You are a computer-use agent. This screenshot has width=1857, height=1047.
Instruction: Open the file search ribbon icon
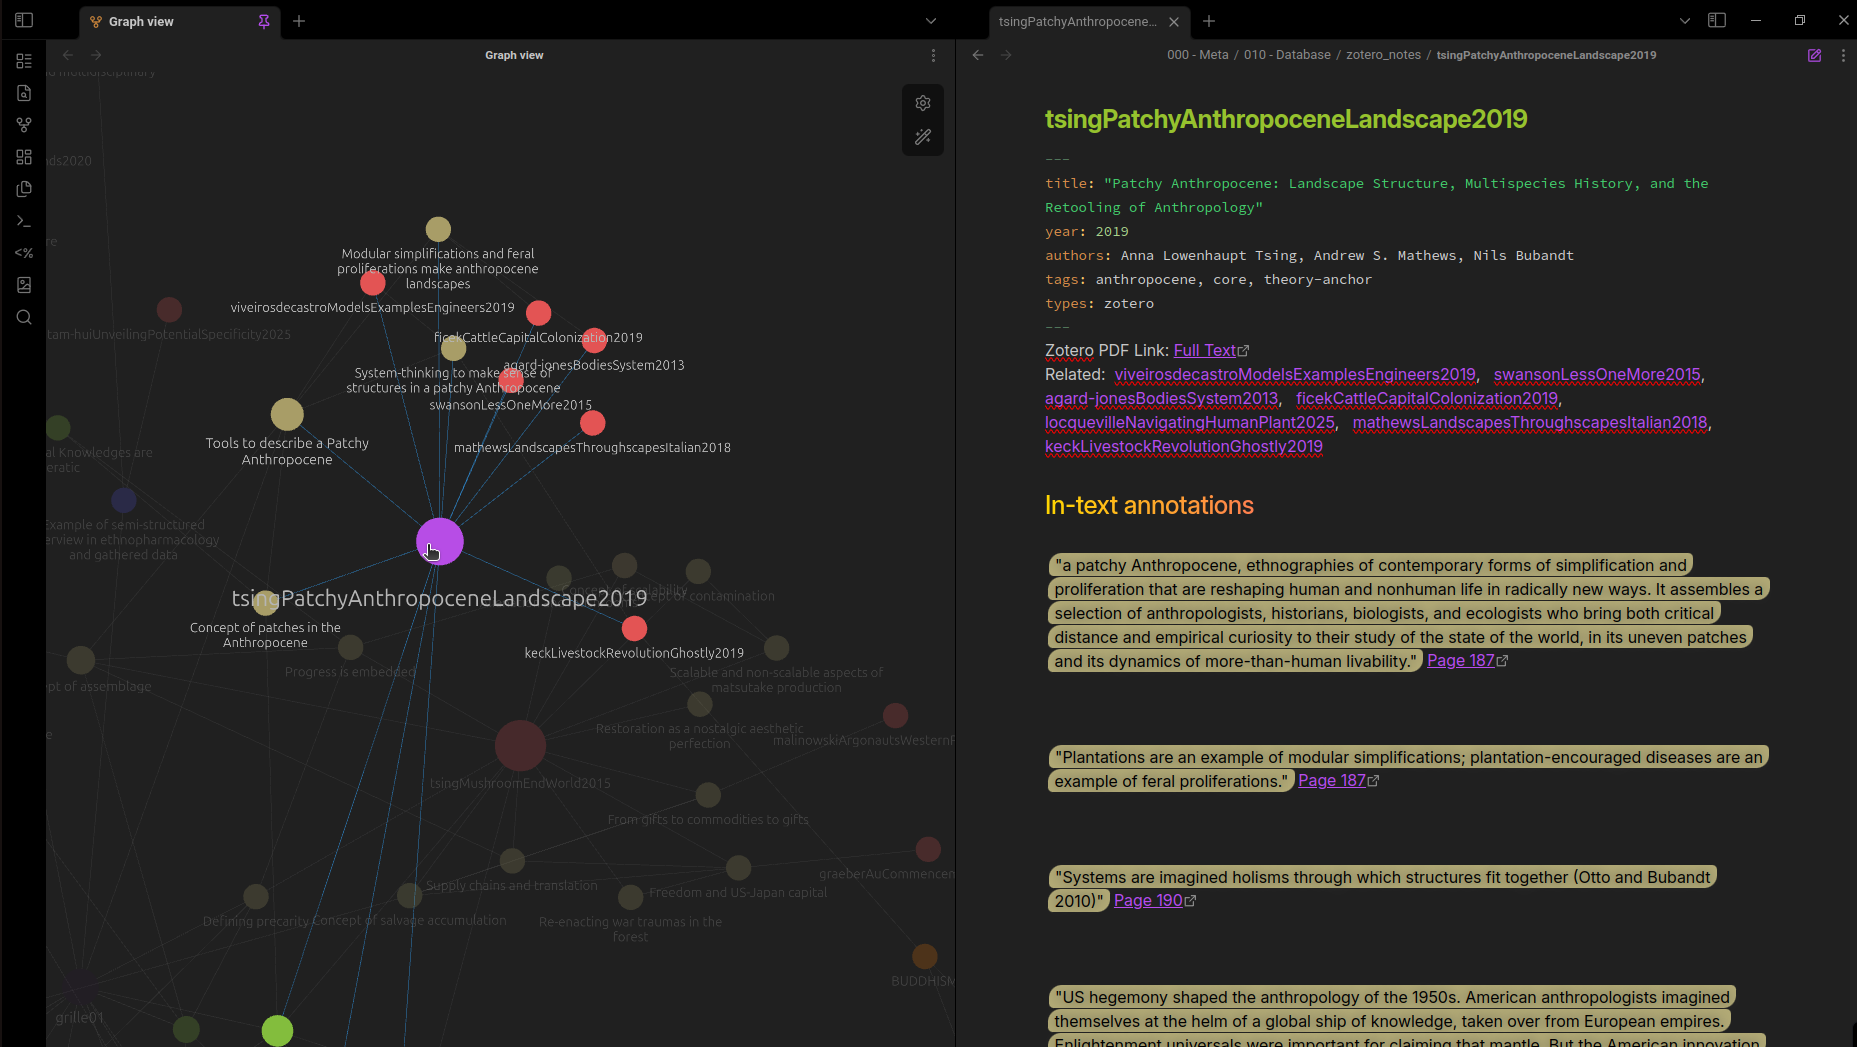click(24, 93)
